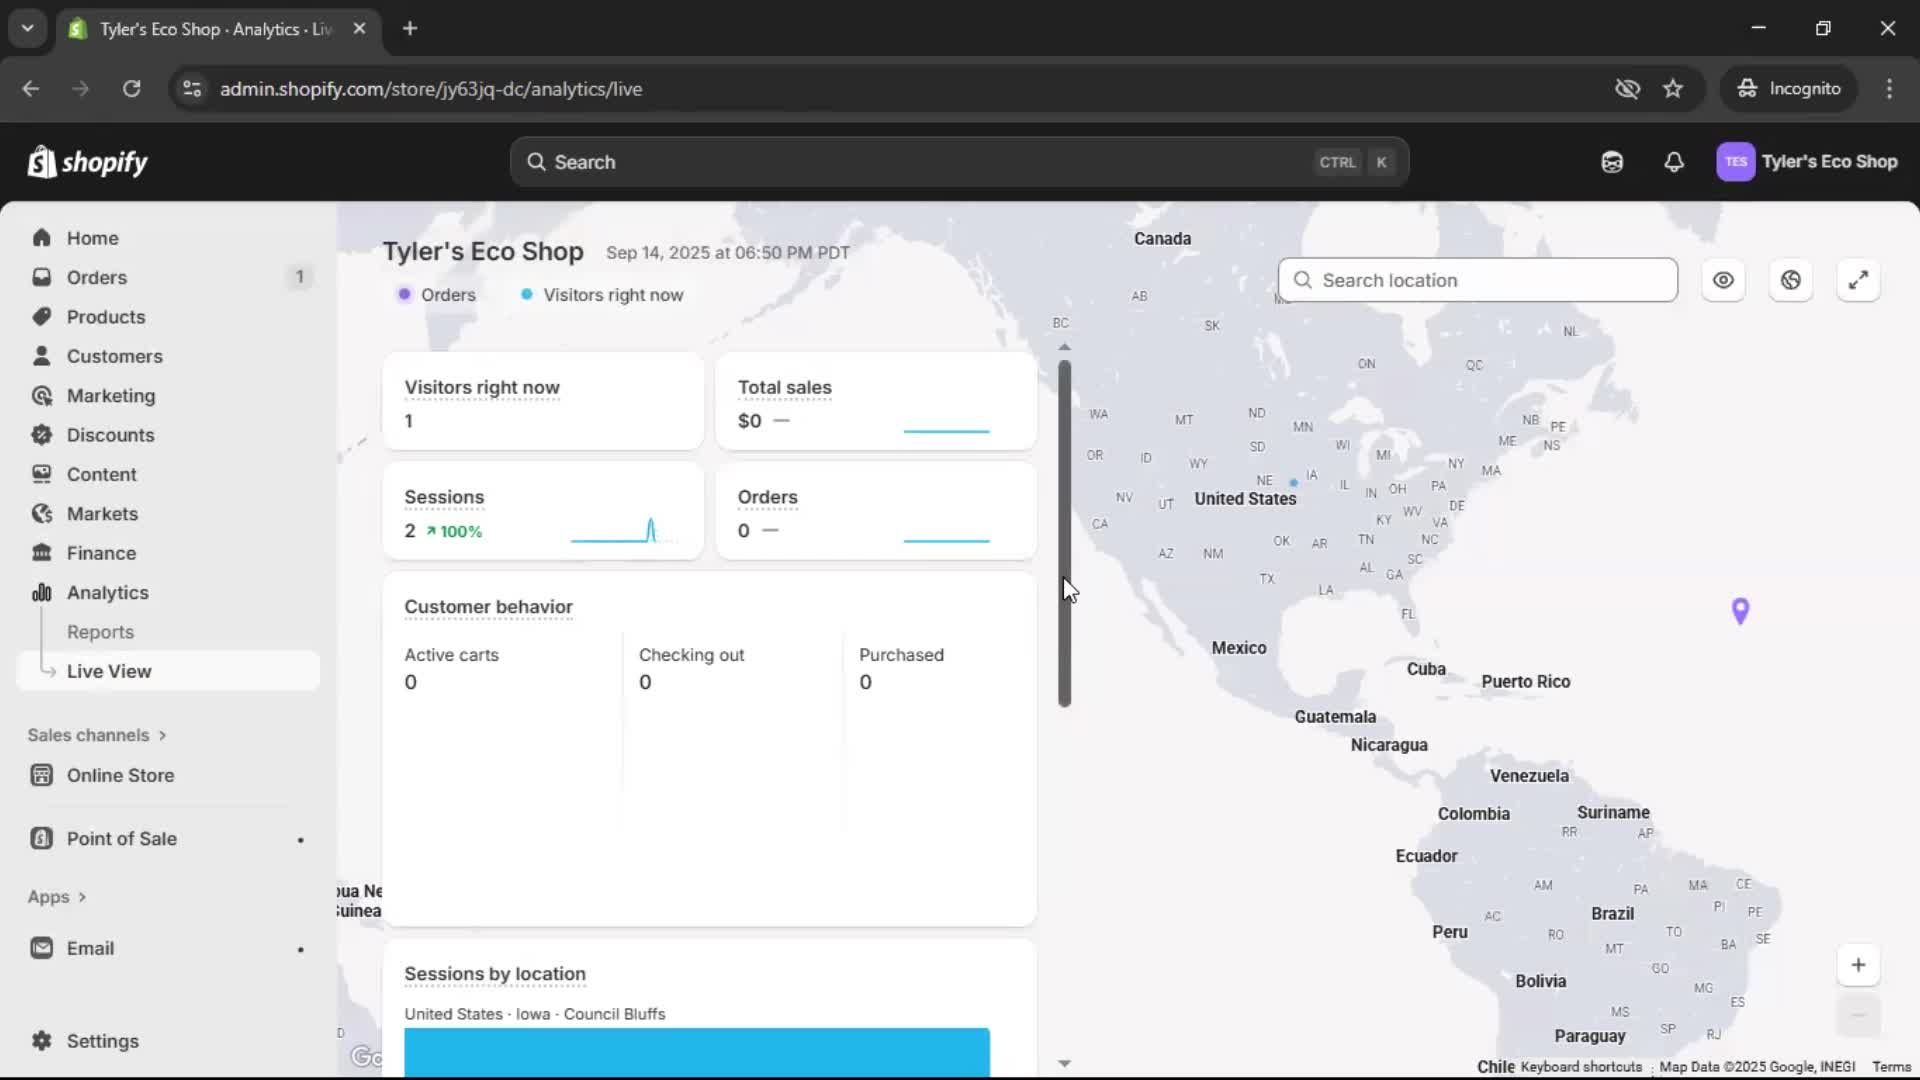Reload the page

(131, 89)
